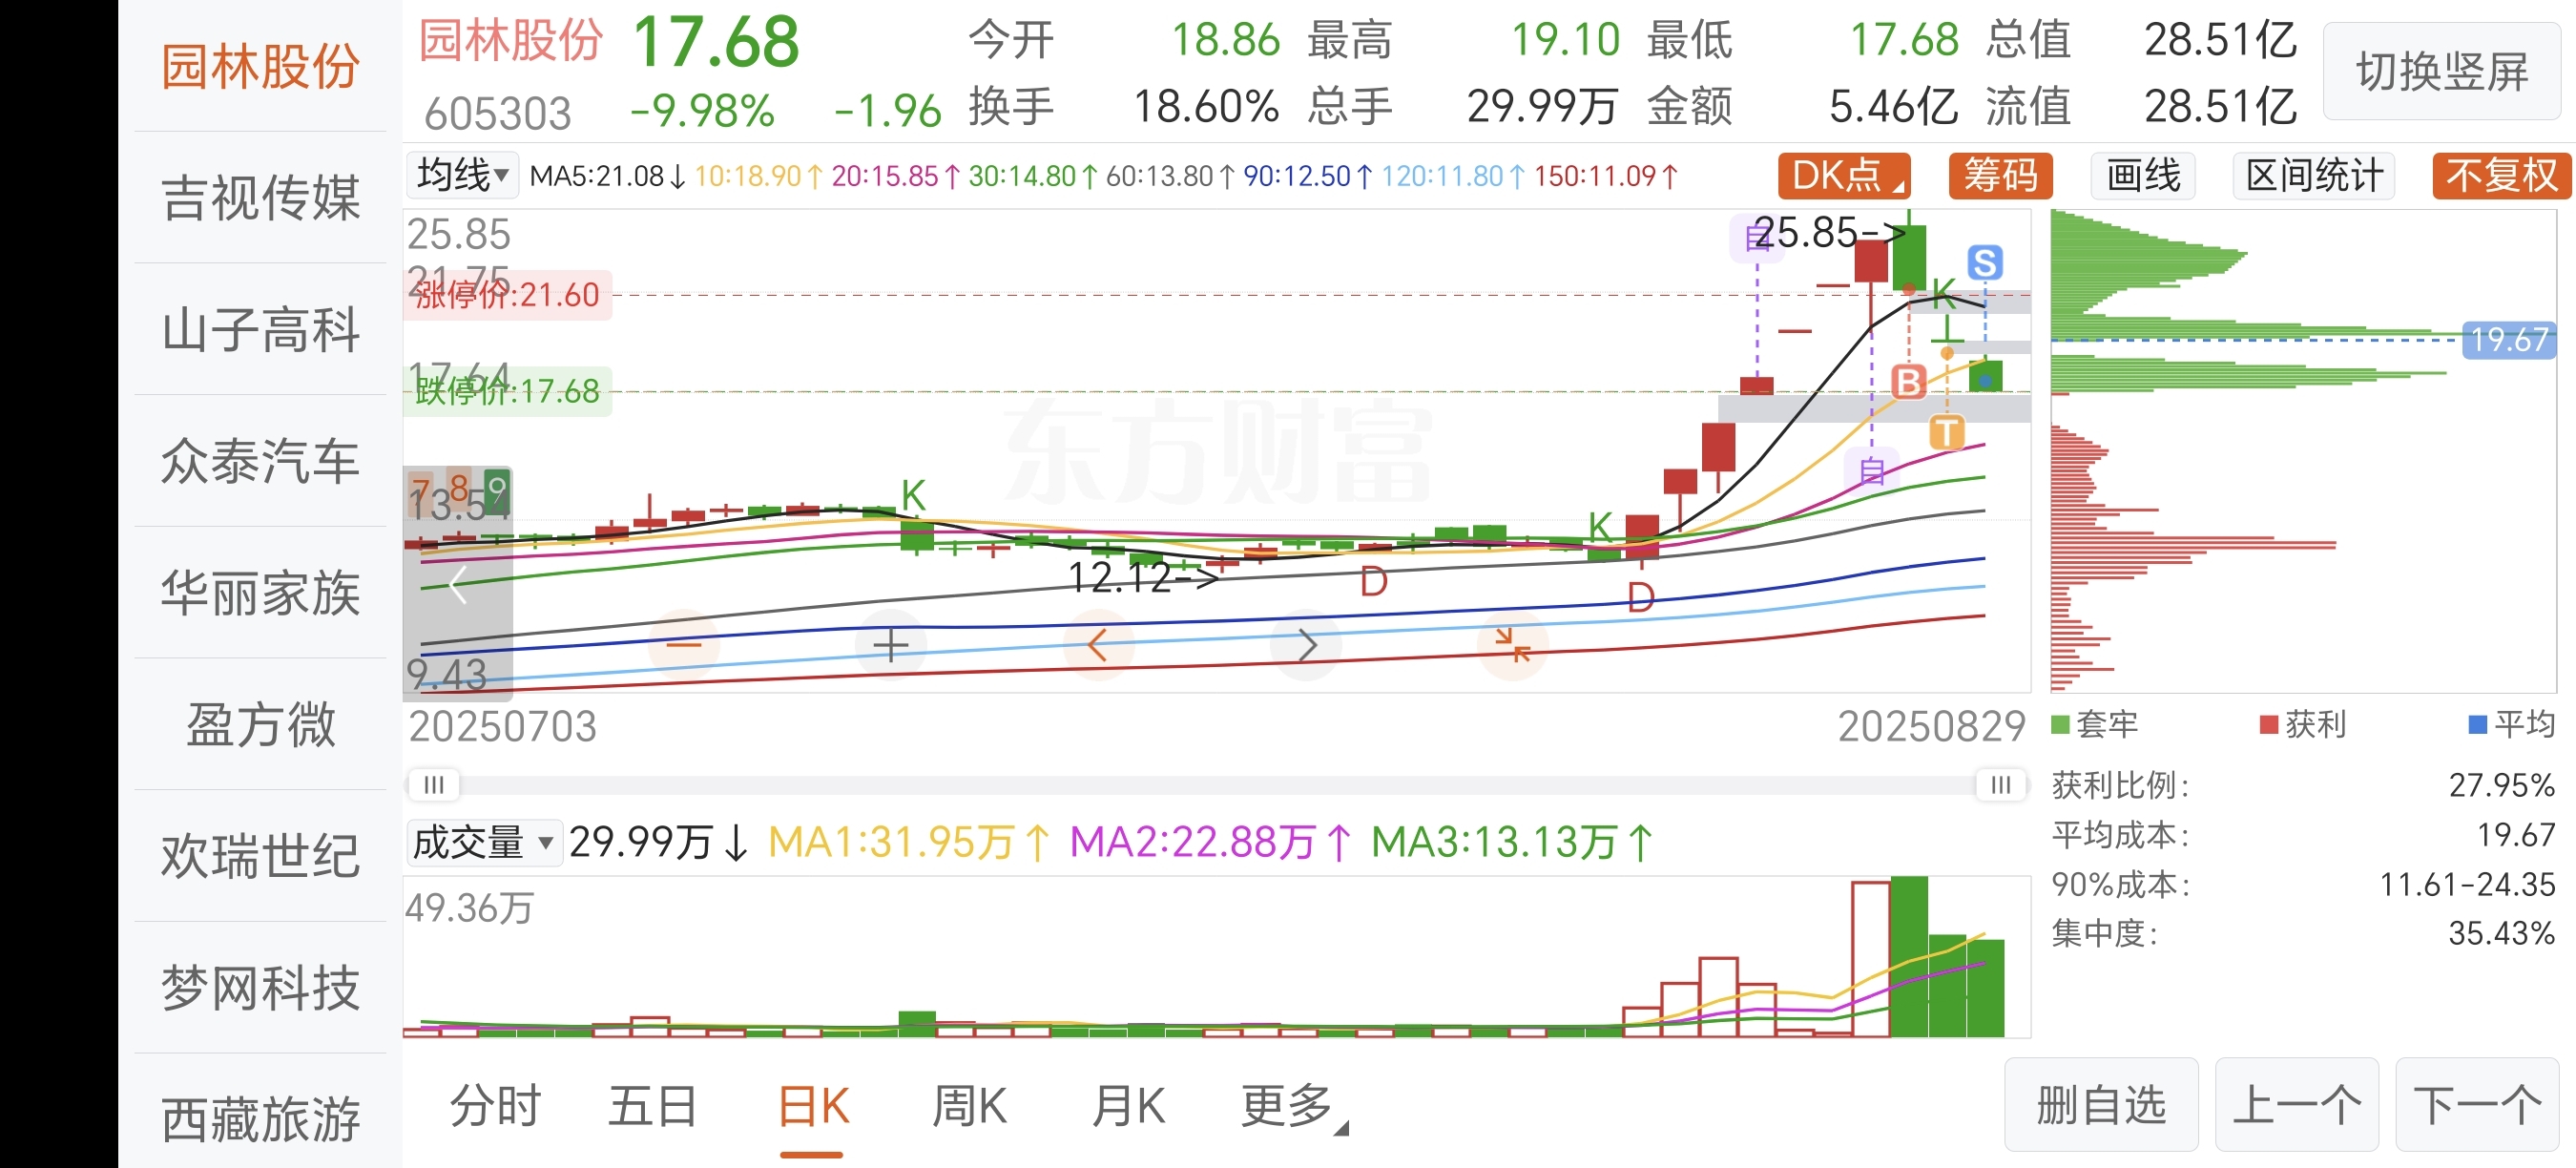Select 山子高科 in the stock list
The height and width of the screenshot is (1168, 2576).
click(260, 330)
